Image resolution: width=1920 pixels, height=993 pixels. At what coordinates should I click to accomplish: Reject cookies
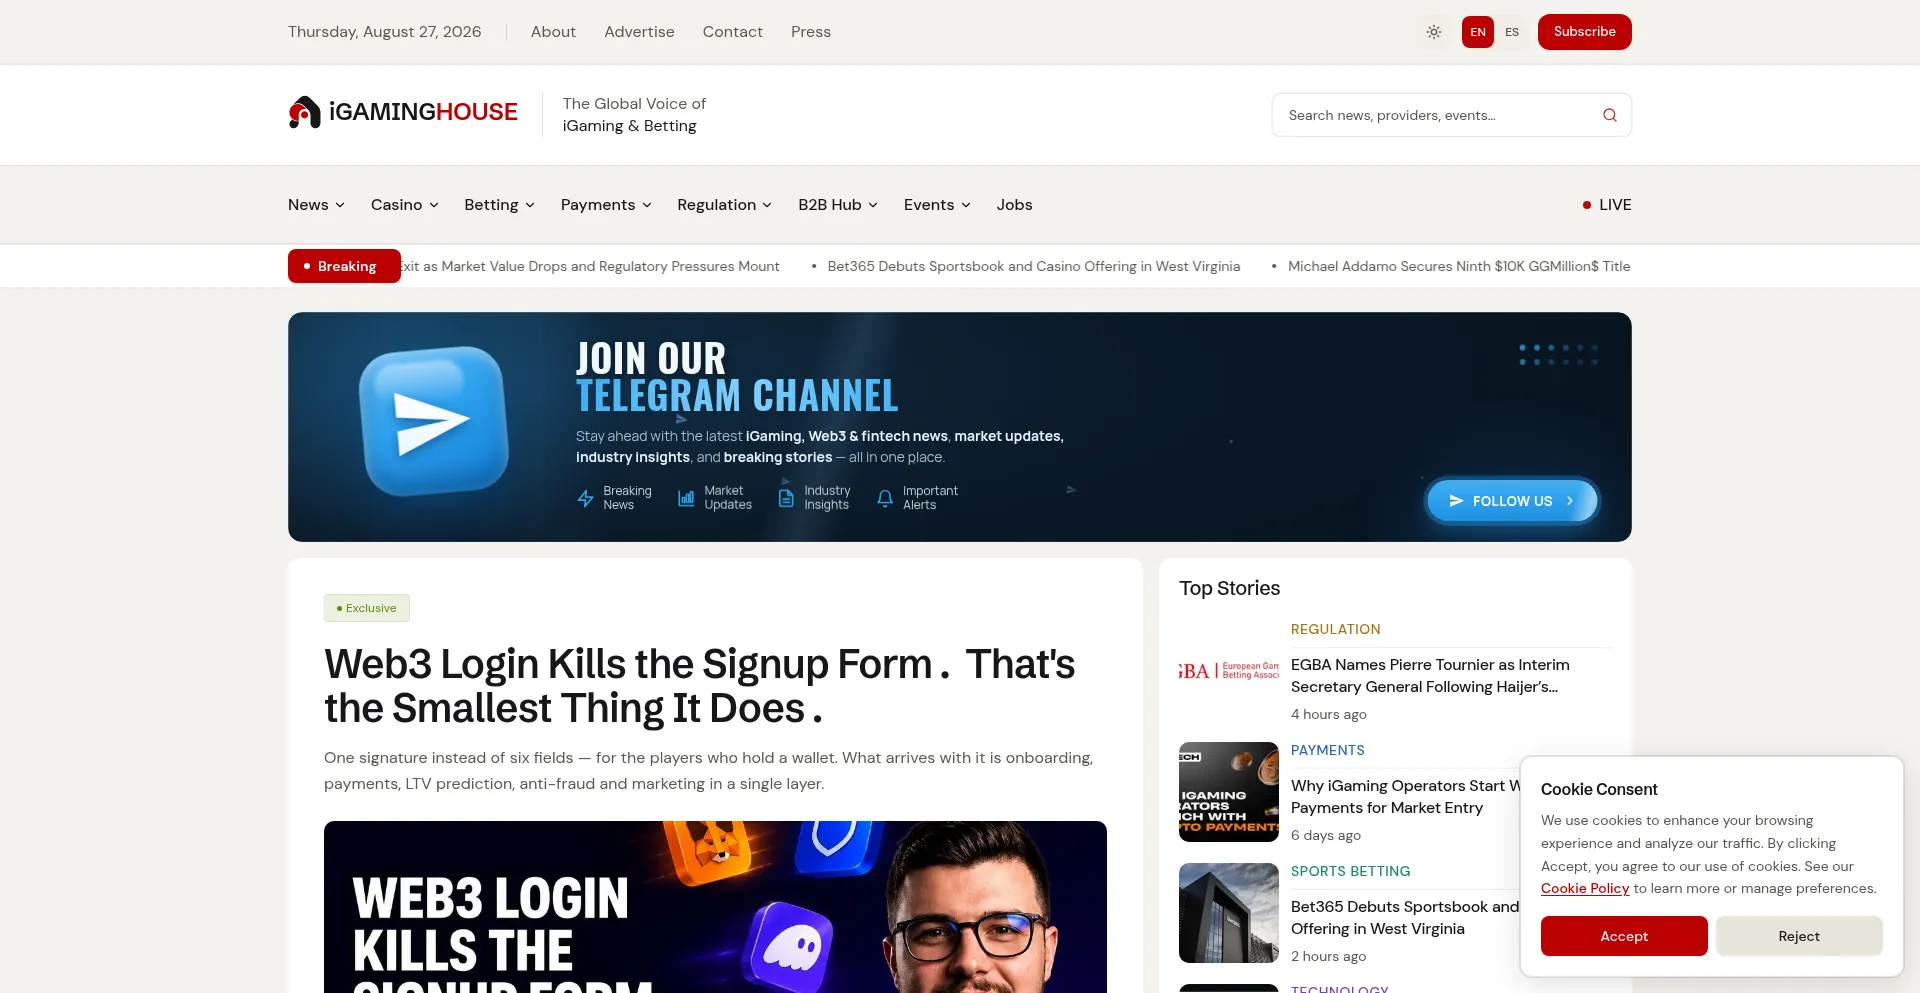(x=1799, y=936)
